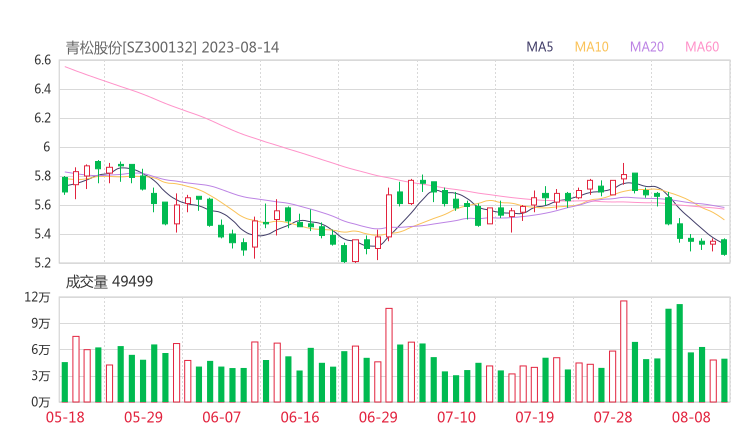740x440 pixels.
Task: Click the 6万 volume axis label
Action: point(41,350)
